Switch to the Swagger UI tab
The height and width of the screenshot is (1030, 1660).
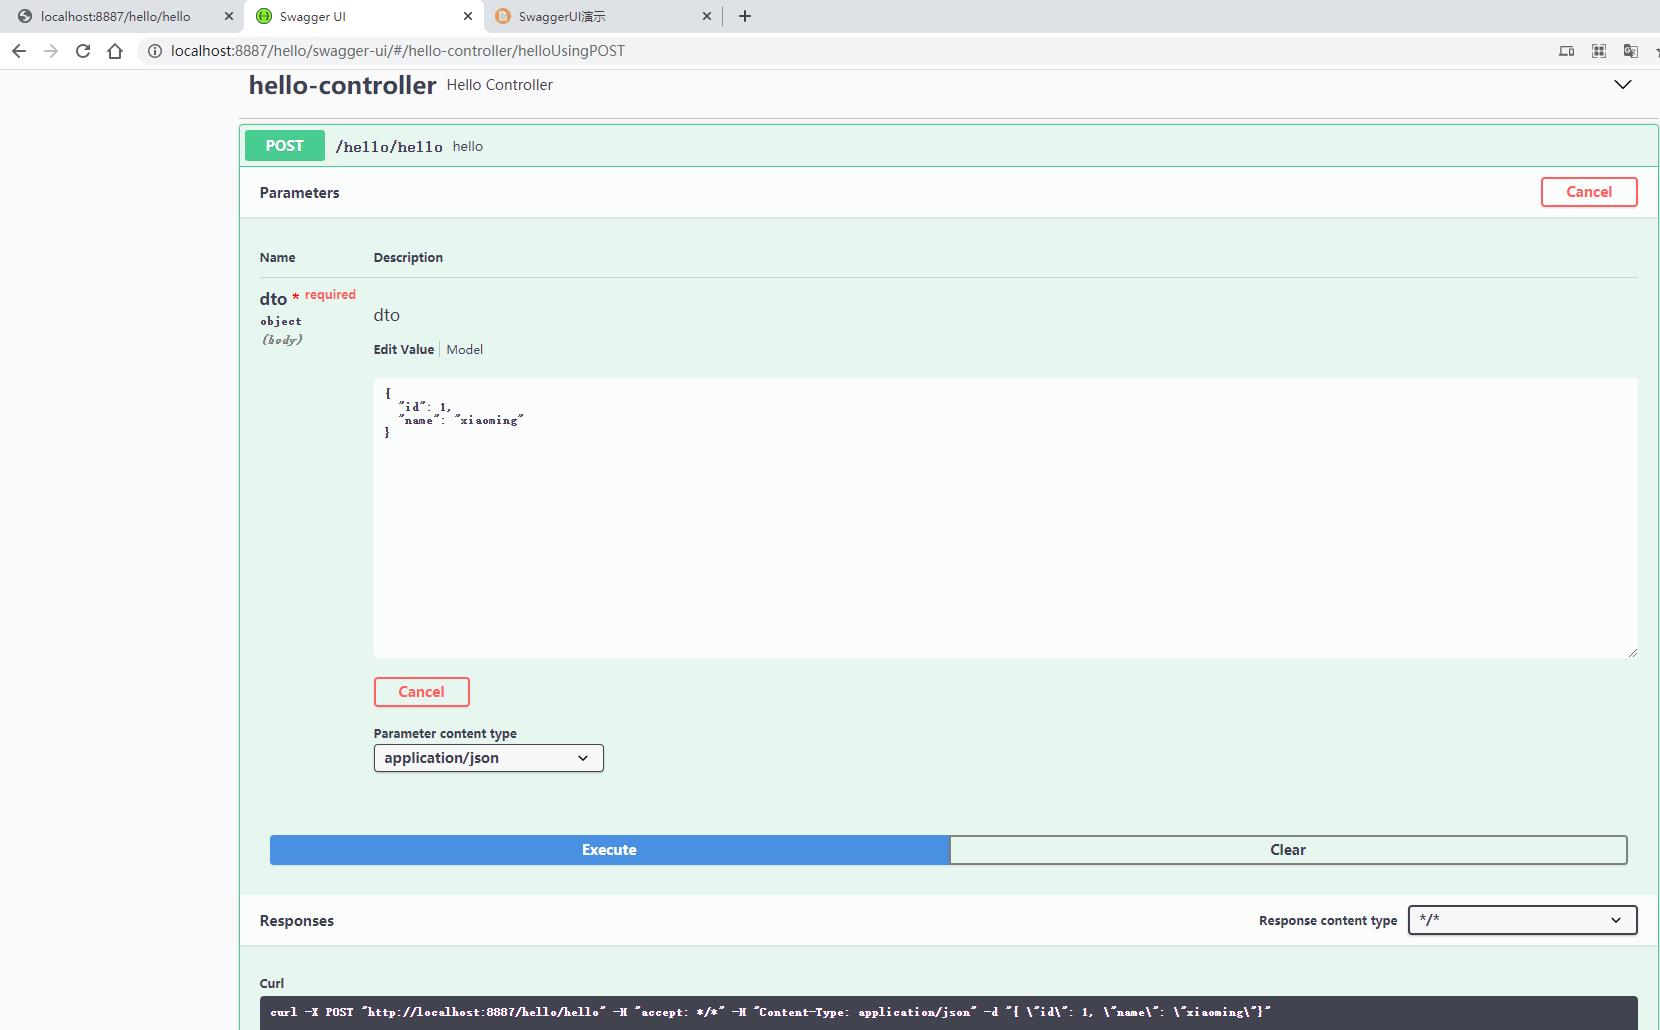pos(362,16)
